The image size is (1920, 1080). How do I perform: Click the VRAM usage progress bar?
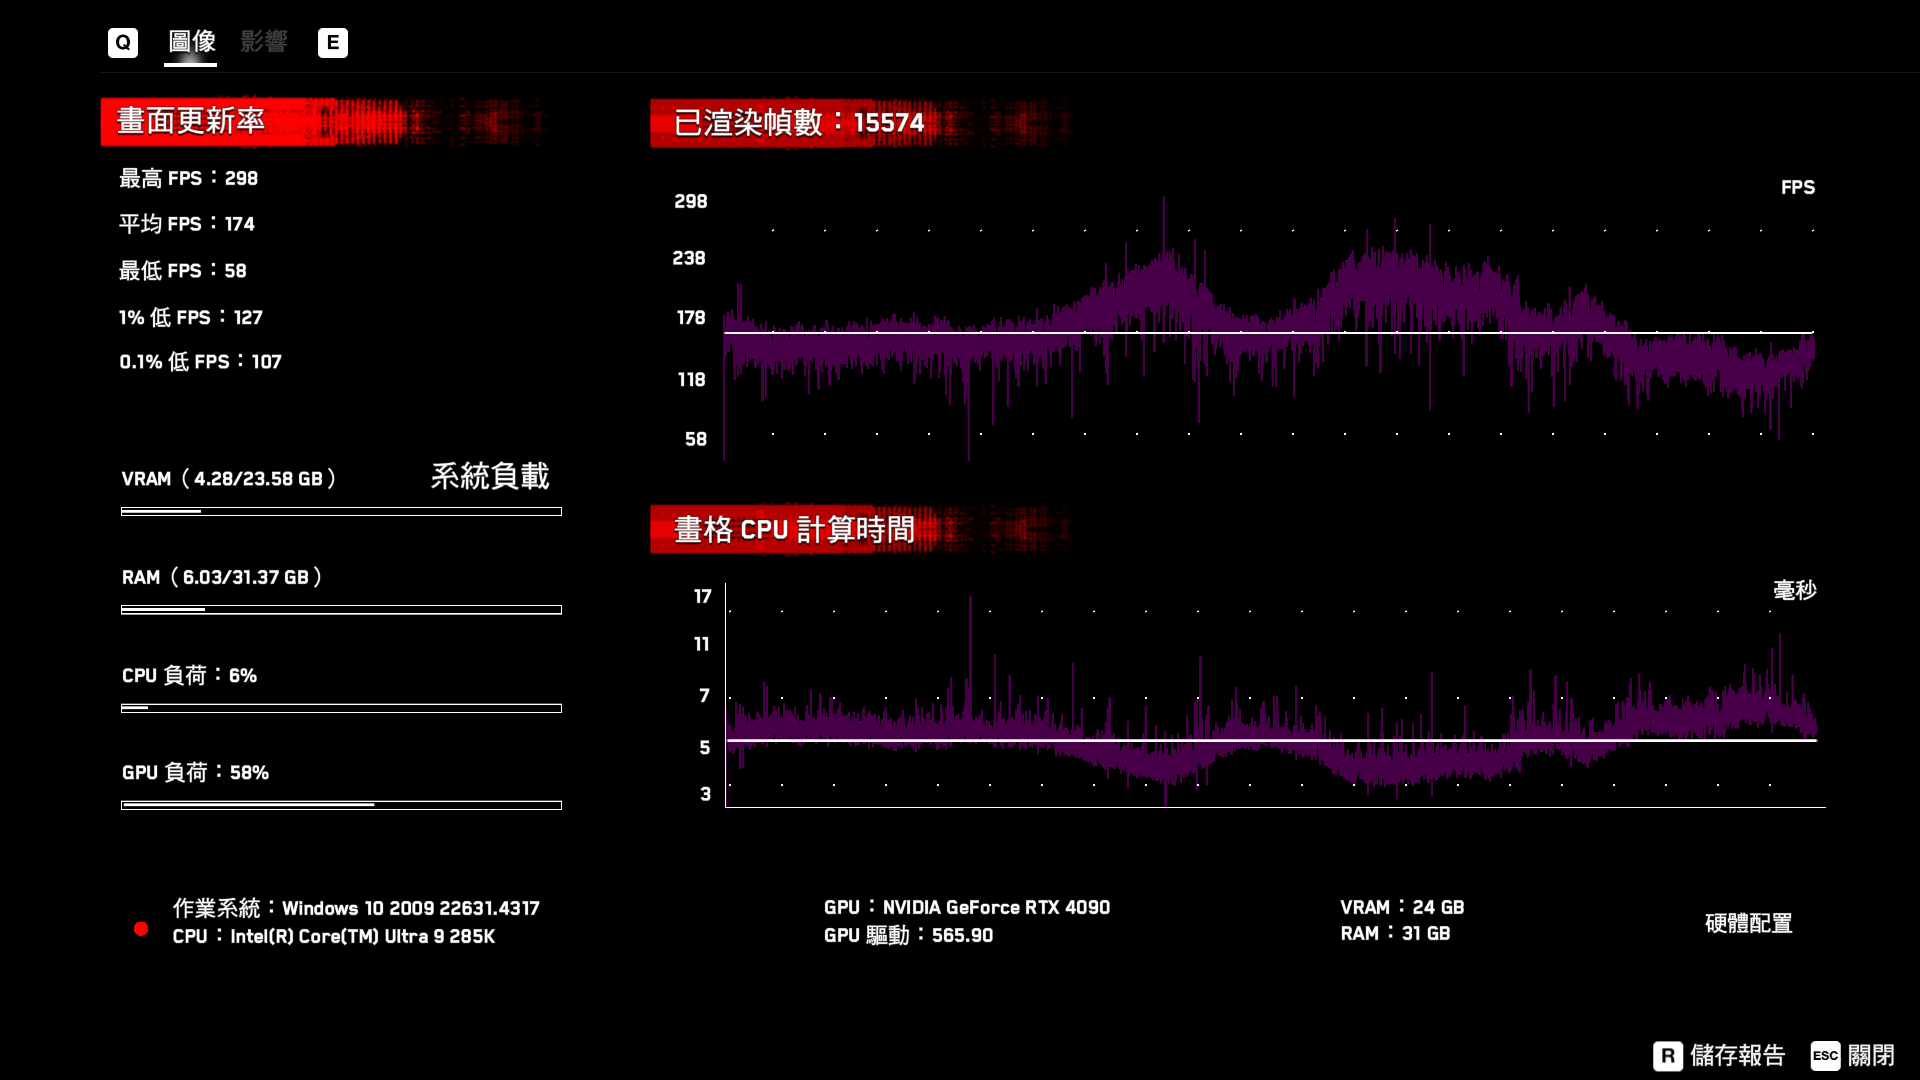340,511
